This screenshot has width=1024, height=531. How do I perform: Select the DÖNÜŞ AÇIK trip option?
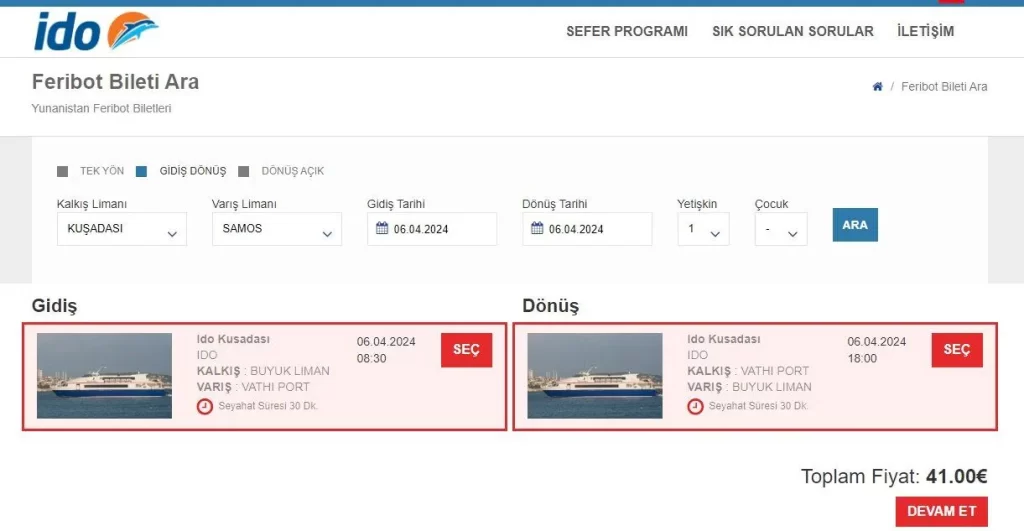(x=281, y=171)
